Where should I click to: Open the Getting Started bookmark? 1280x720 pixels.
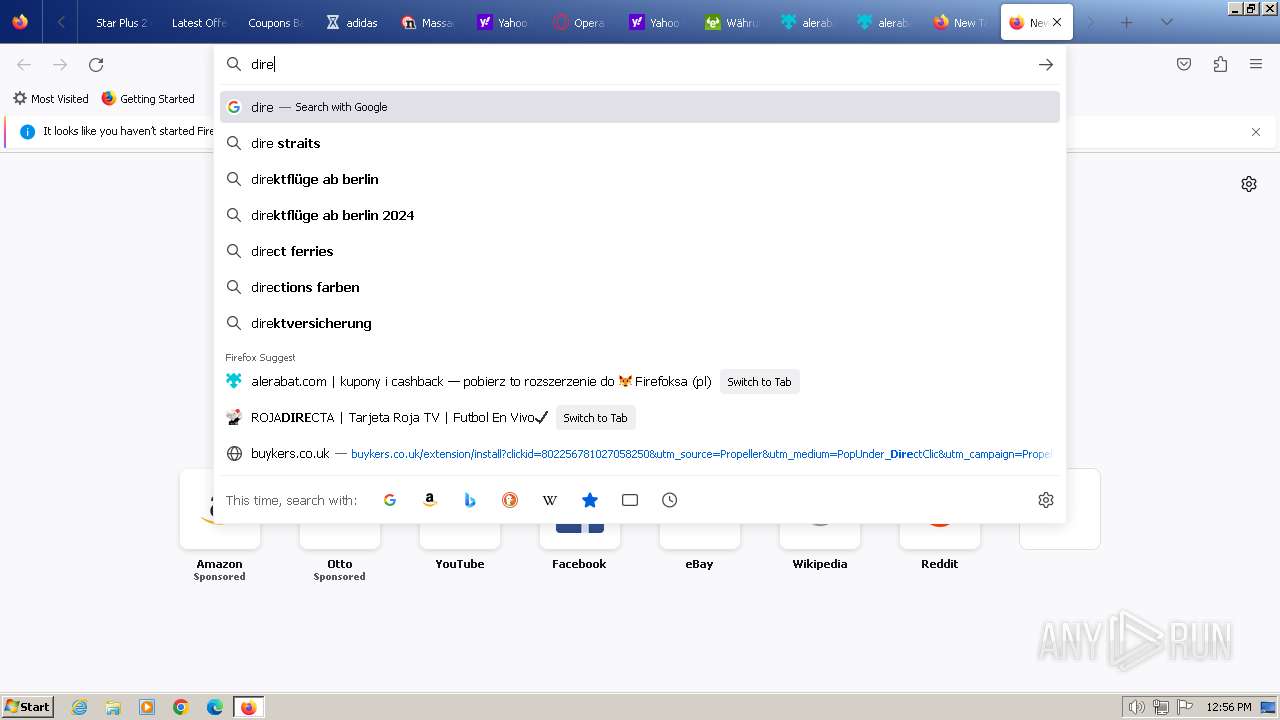click(148, 98)
